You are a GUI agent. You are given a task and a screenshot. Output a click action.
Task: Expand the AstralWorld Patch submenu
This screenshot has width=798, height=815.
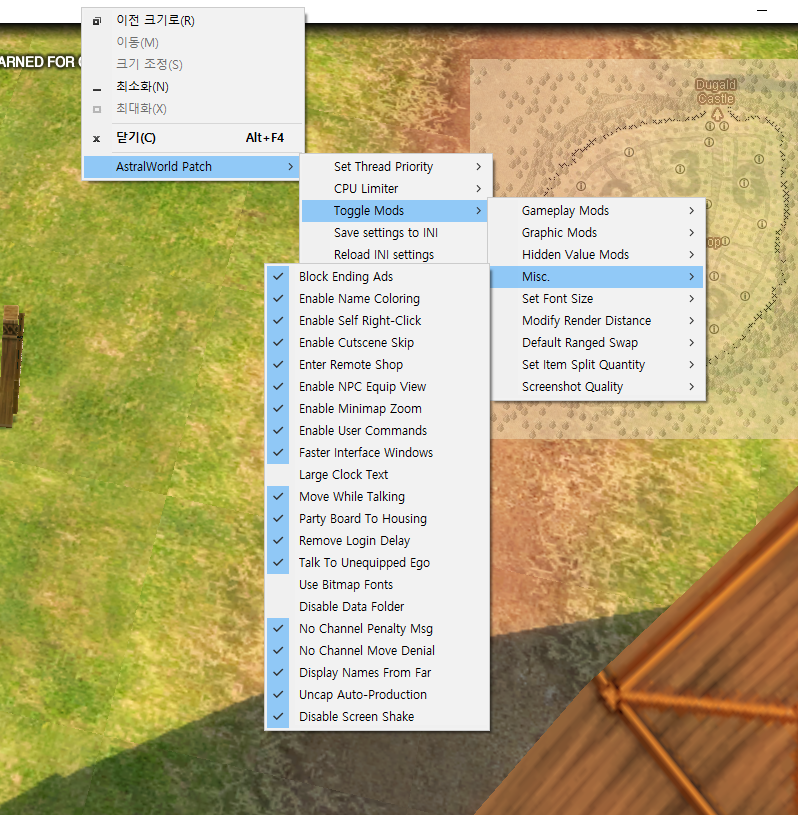coord(191,167)
